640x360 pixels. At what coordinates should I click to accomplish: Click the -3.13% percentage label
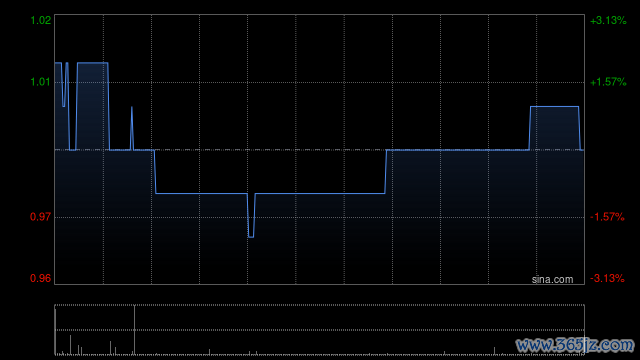[607, 278]
